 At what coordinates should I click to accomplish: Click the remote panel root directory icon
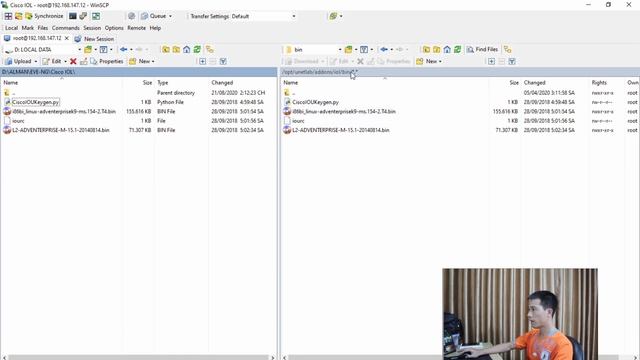(437, 49)
